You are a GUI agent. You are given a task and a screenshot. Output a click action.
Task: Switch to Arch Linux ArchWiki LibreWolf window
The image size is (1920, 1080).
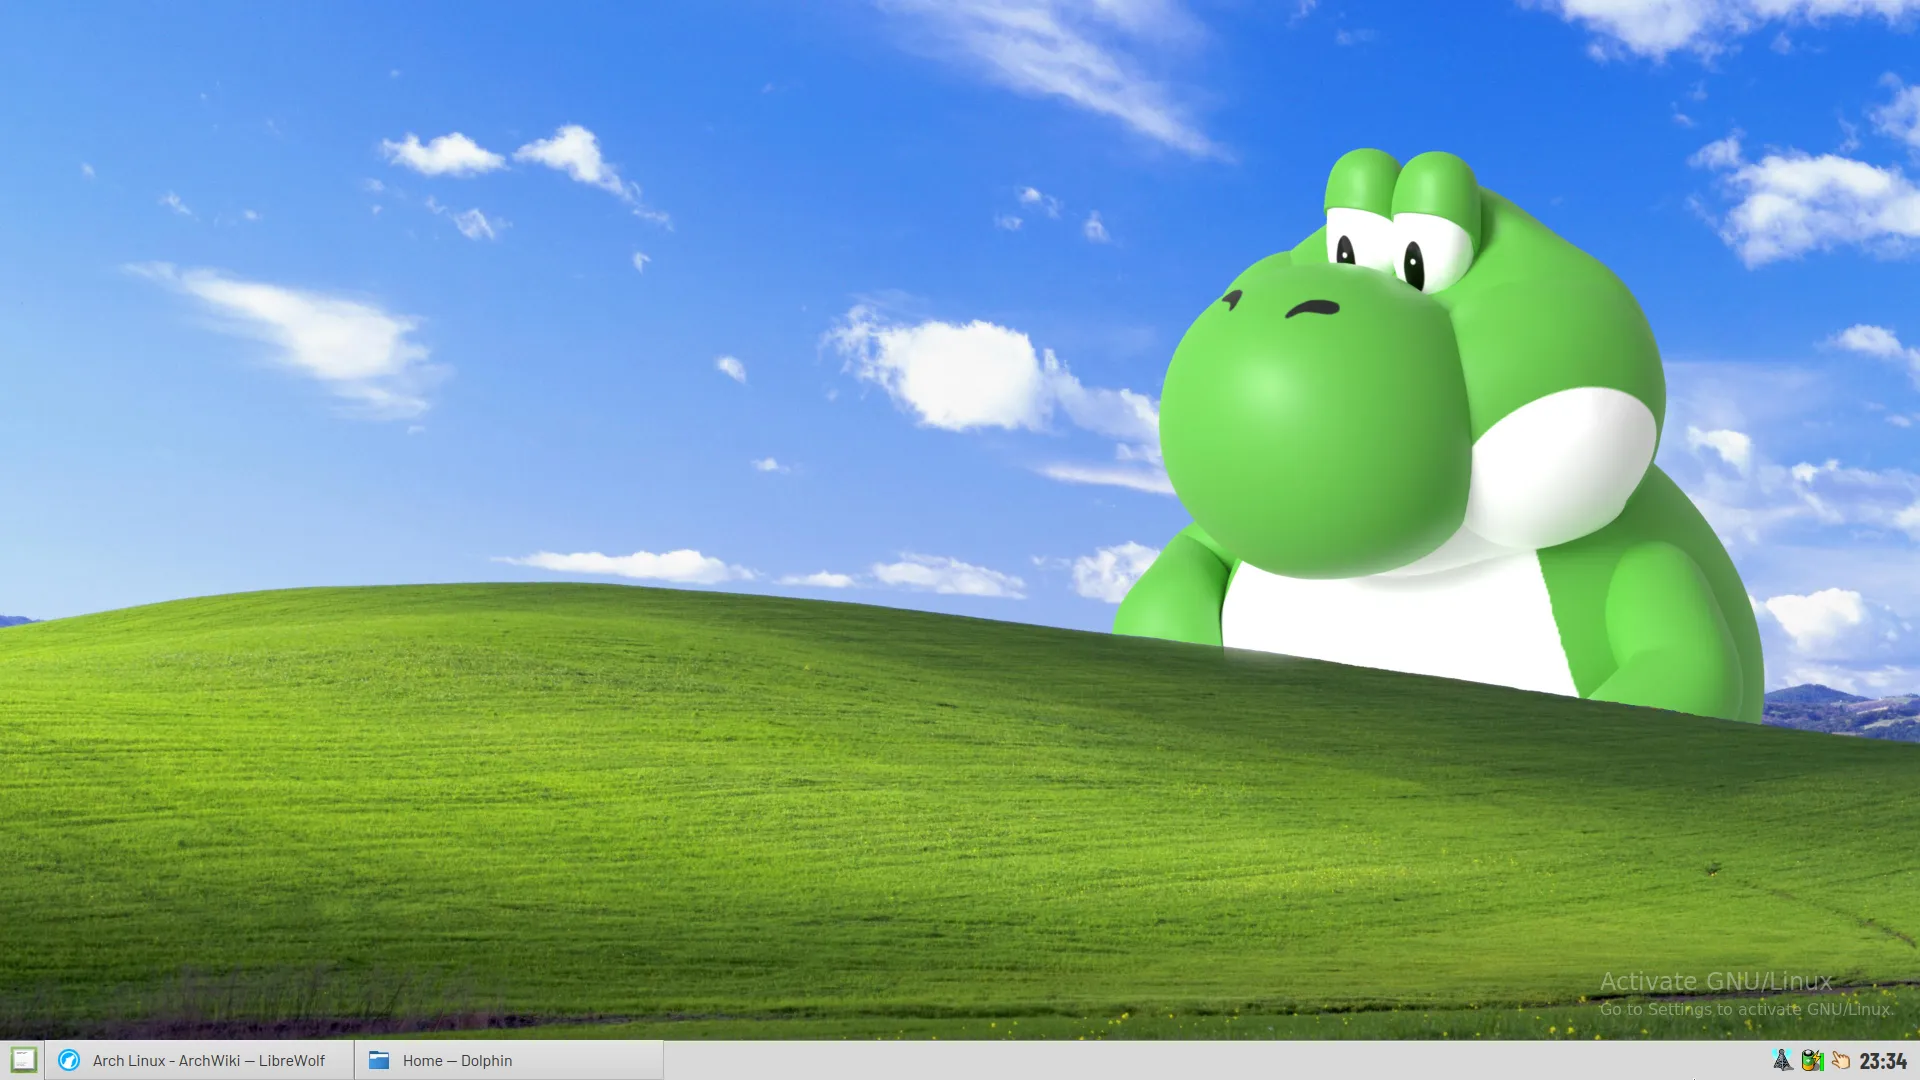click(200, 1060)
